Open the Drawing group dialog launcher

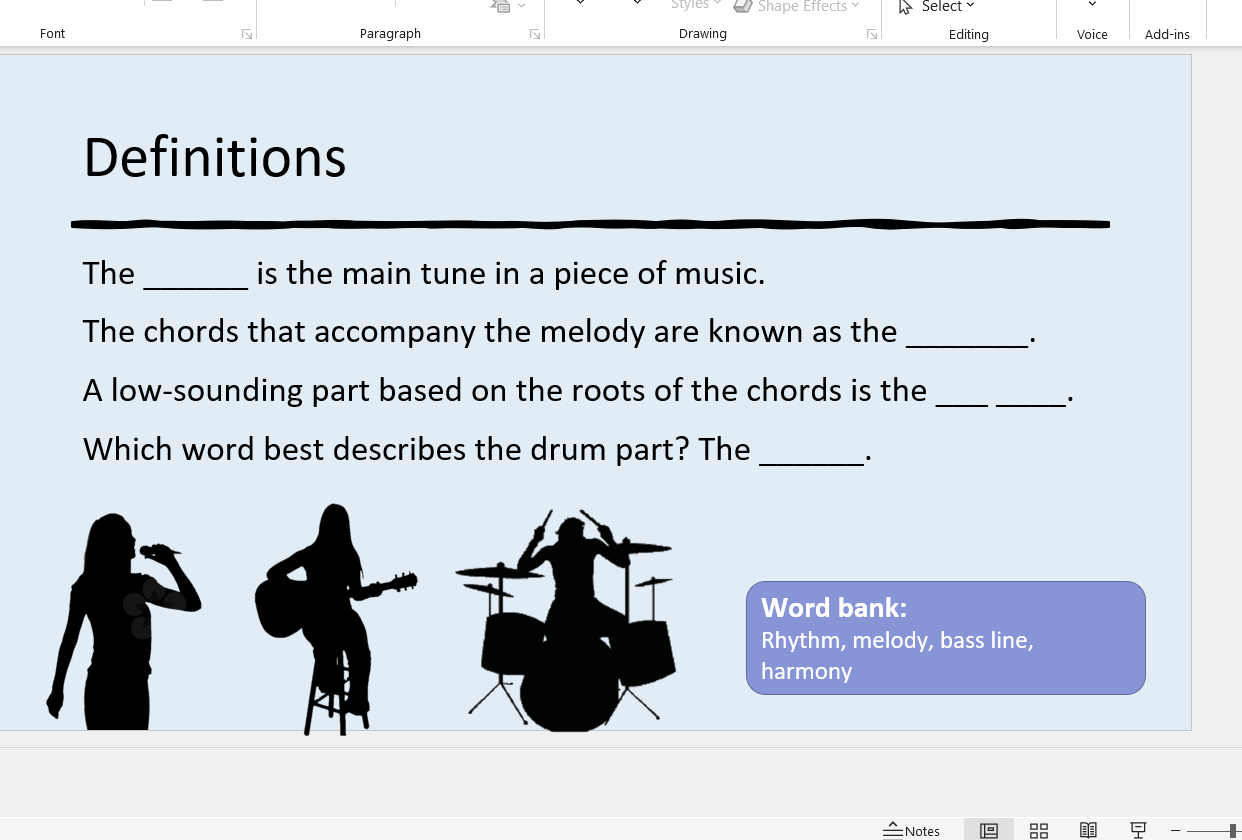[x=872, y=34]
